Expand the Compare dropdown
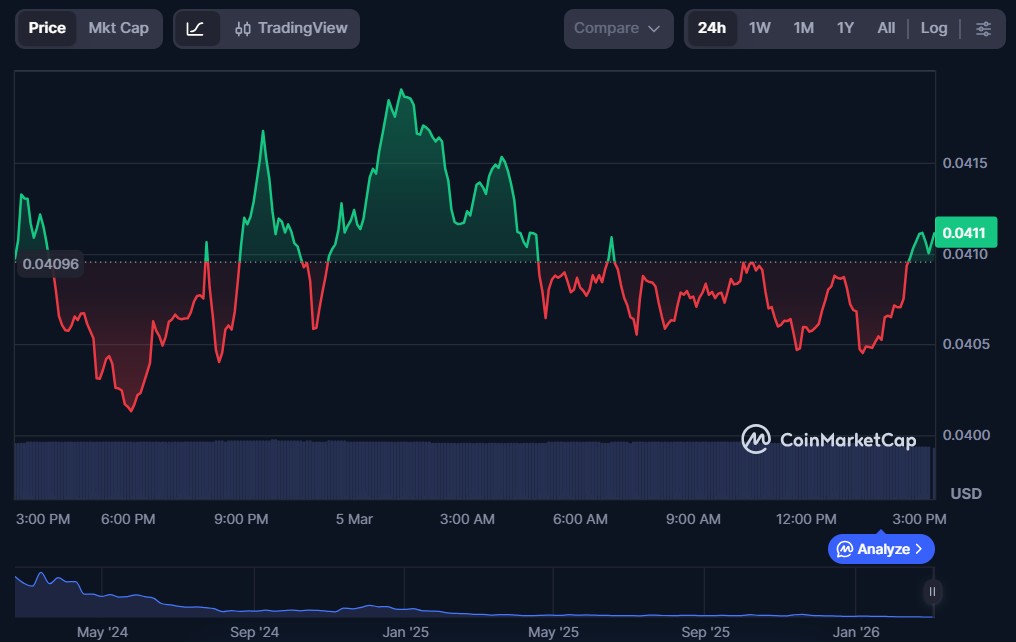Viewport: 1016px width, 642px height. [617, 29]
